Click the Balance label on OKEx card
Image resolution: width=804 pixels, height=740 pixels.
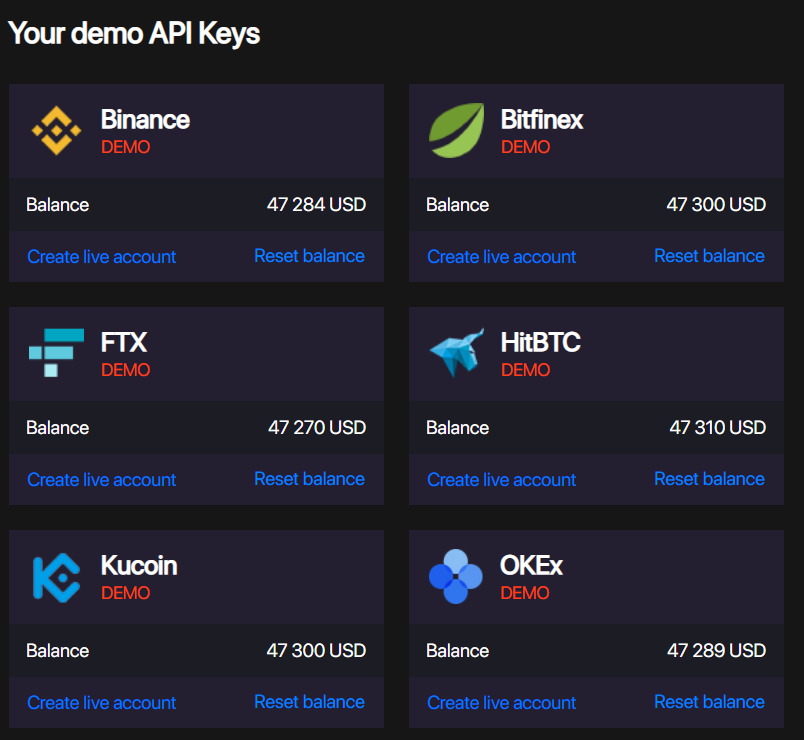[457, 651]
